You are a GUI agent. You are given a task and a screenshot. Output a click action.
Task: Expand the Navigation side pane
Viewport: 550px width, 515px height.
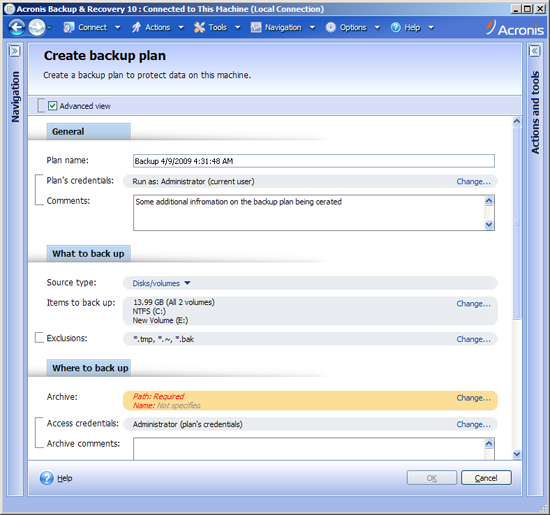15,51
